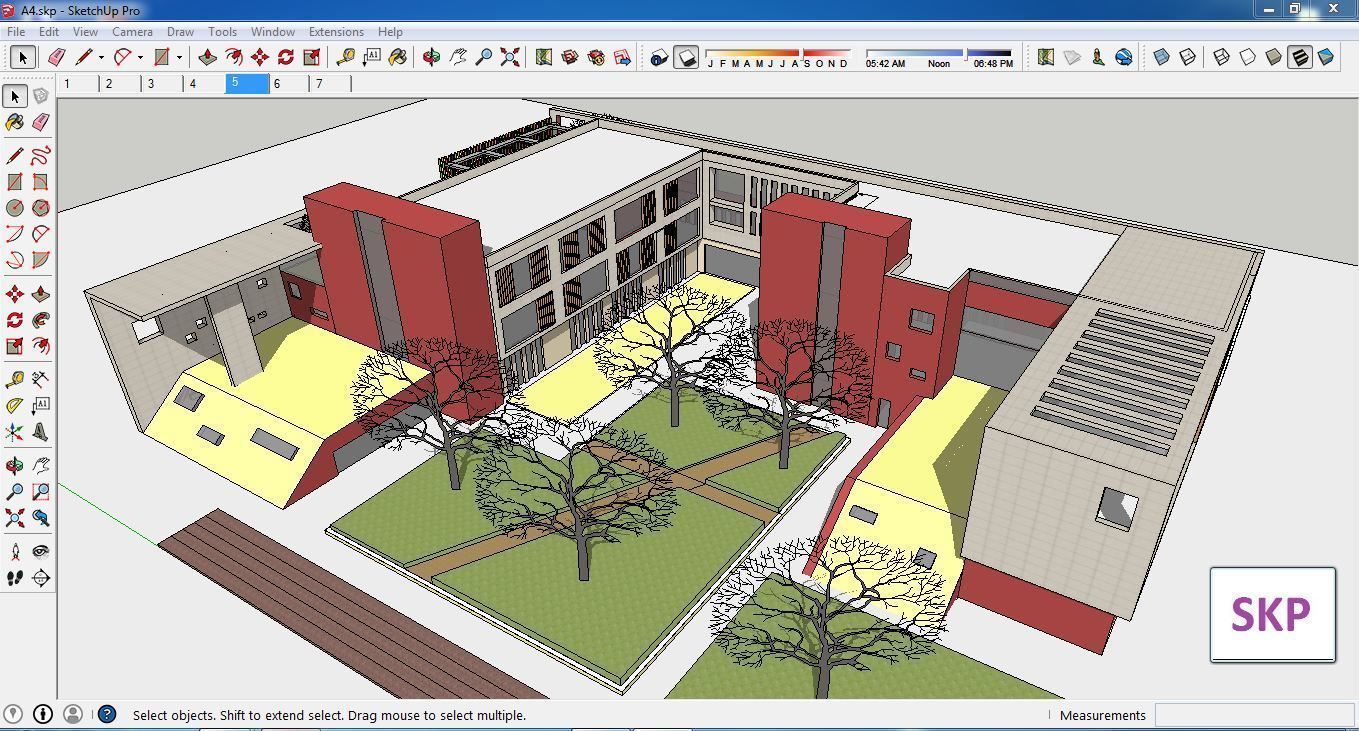Click the Instructor help question mark icon

(107, 714)
